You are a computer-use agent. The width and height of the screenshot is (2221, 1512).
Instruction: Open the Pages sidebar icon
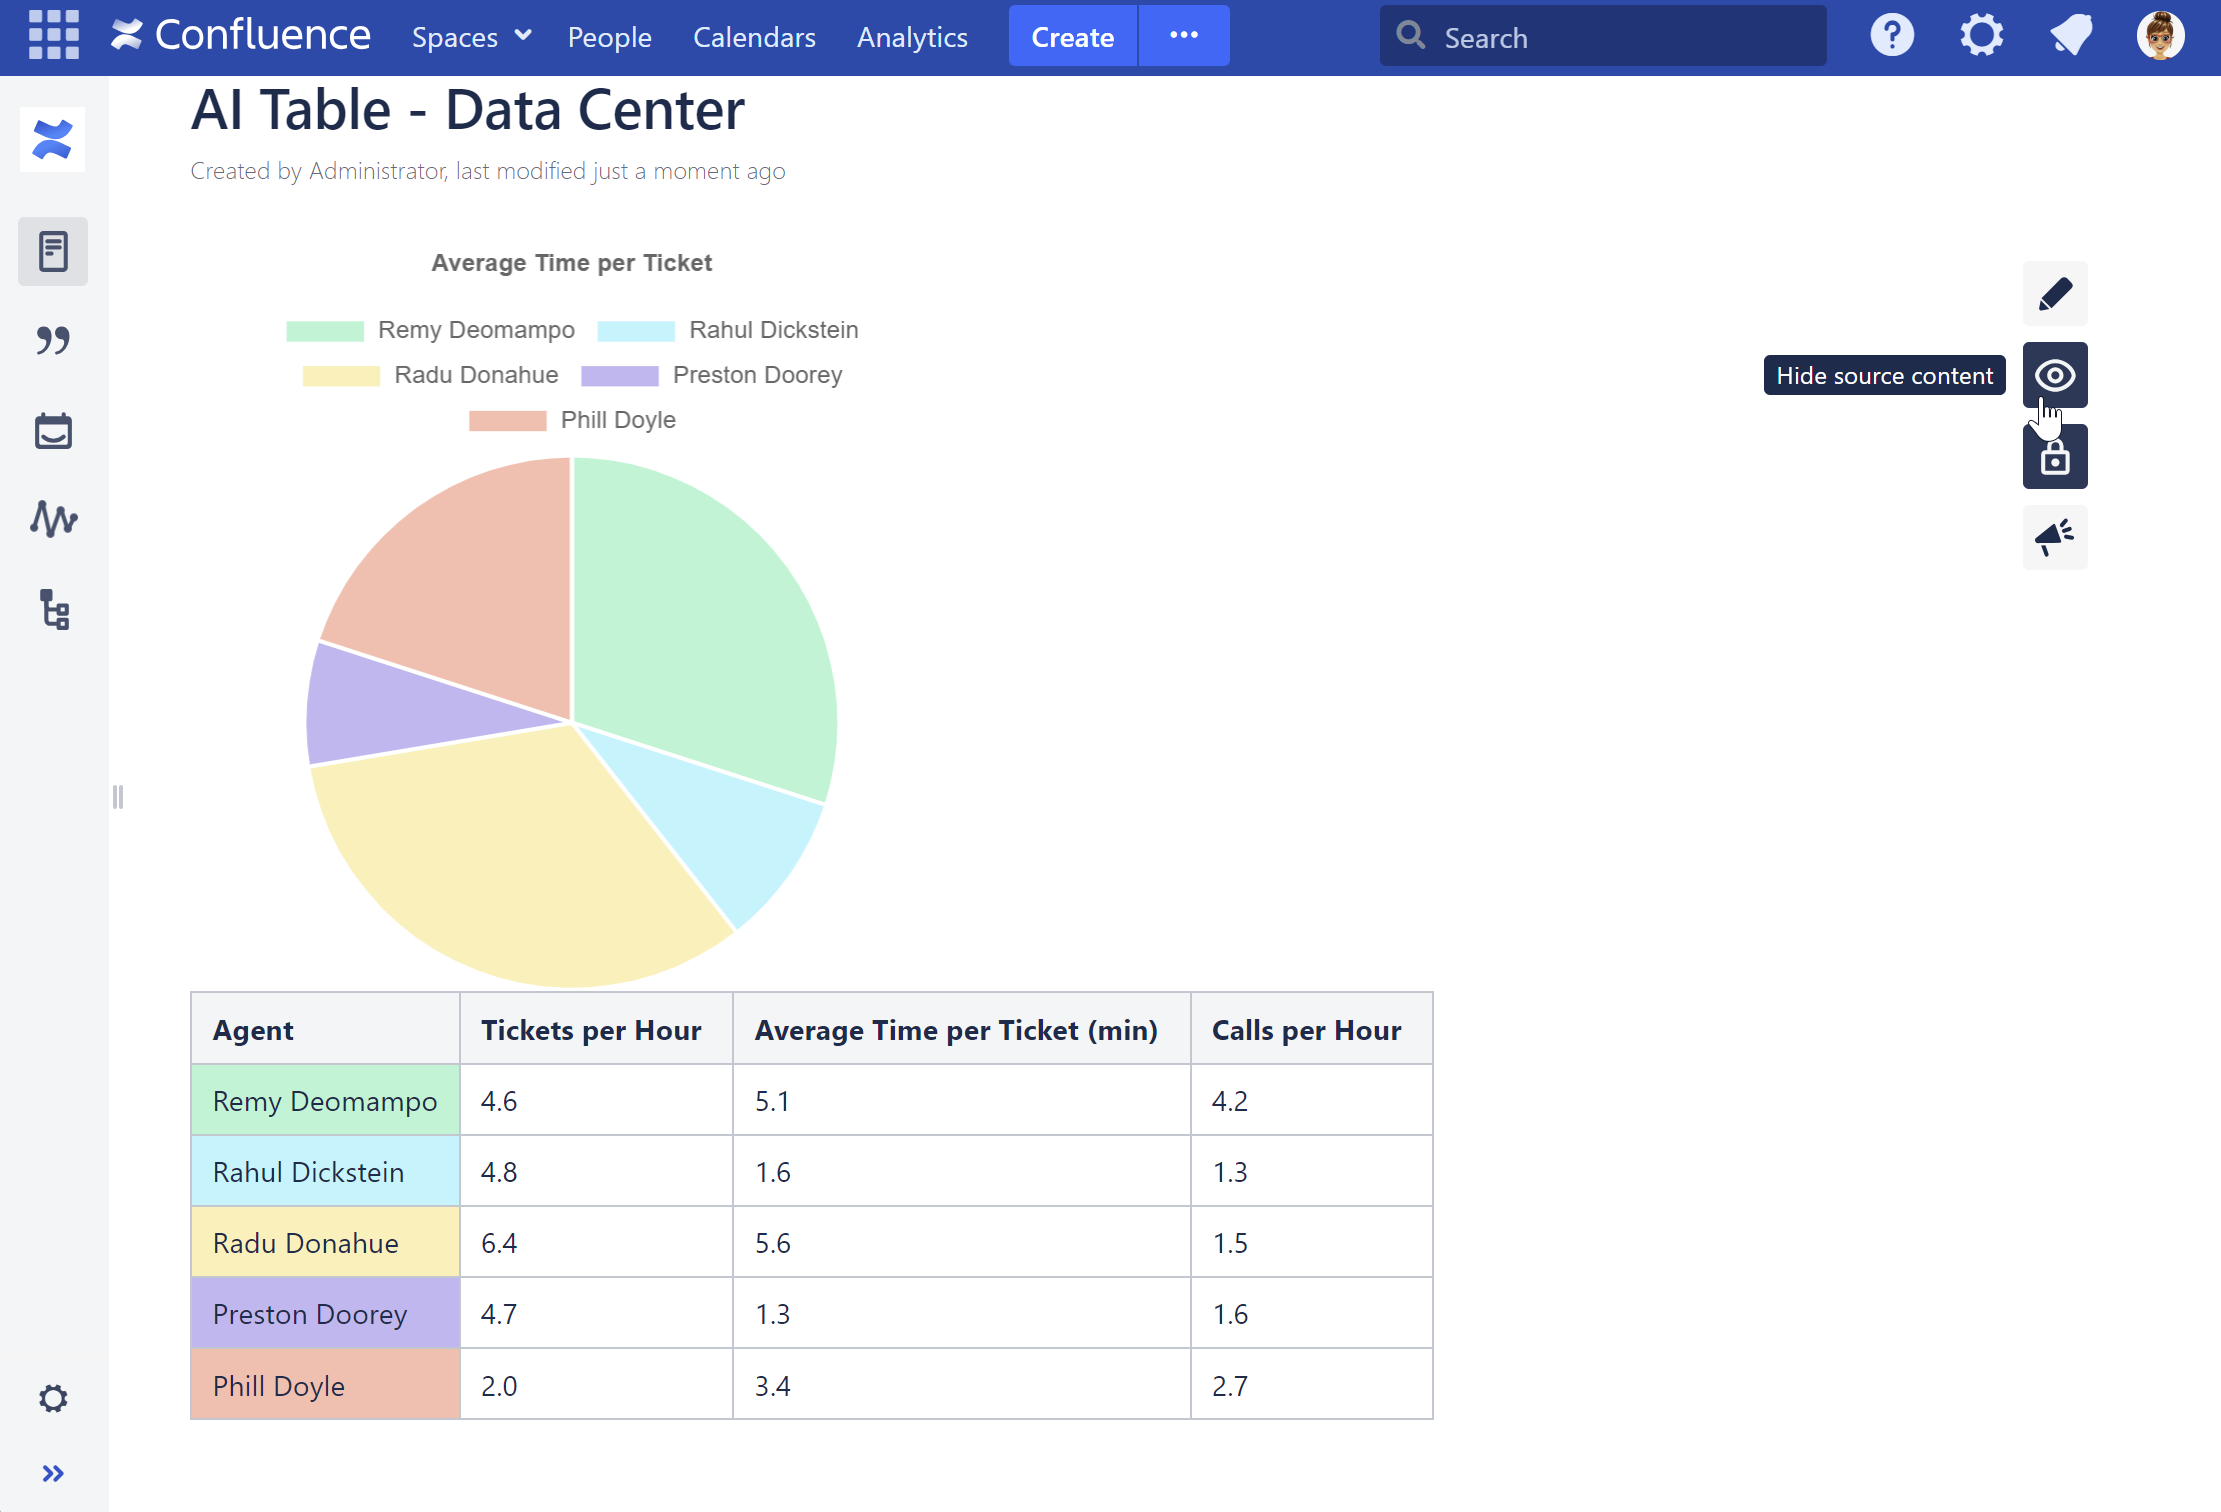point(53,251)
